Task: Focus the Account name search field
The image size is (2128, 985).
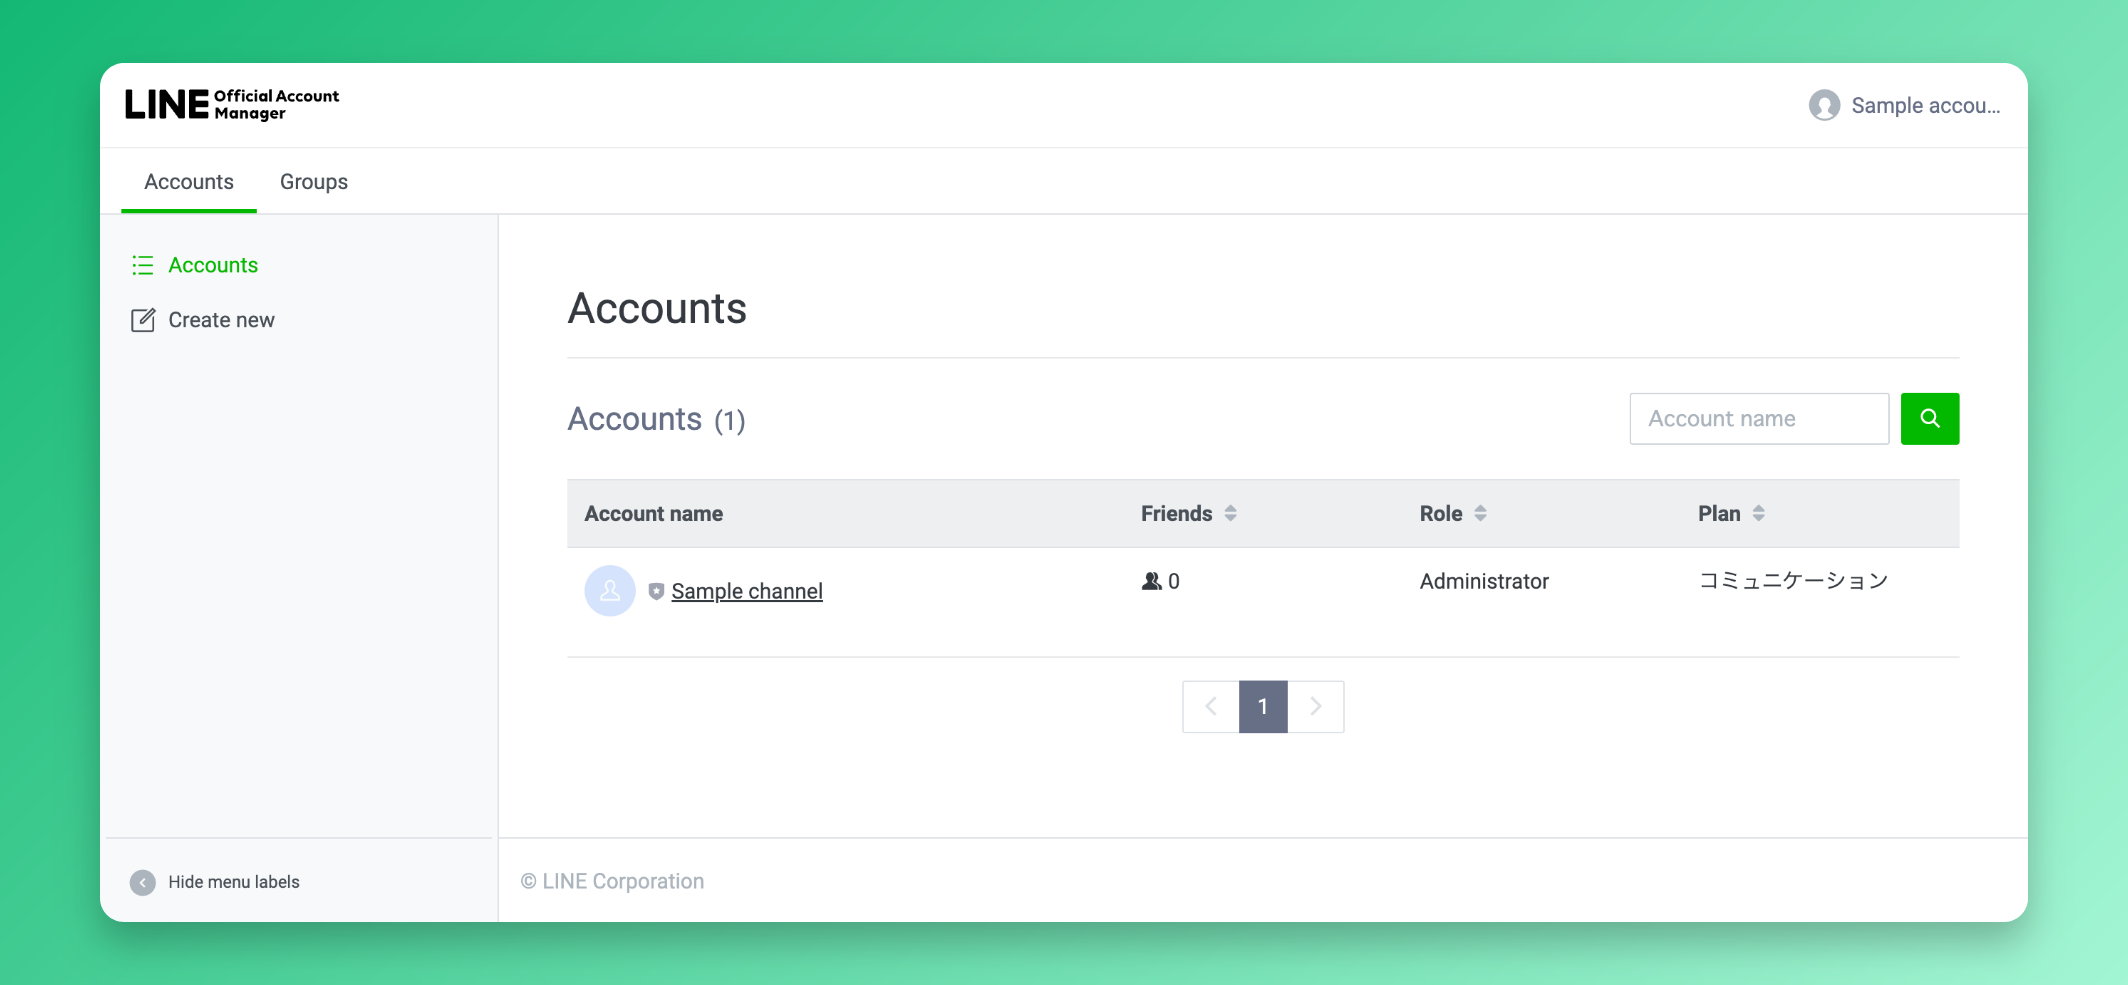Action: [x=1758, y=419]
